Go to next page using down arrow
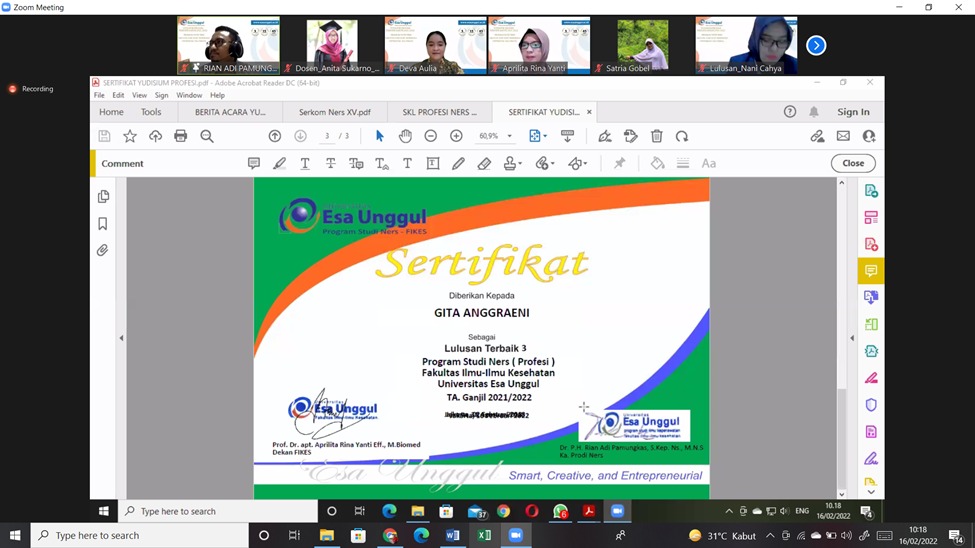This screenshot has width=975, height=548. 300,136
